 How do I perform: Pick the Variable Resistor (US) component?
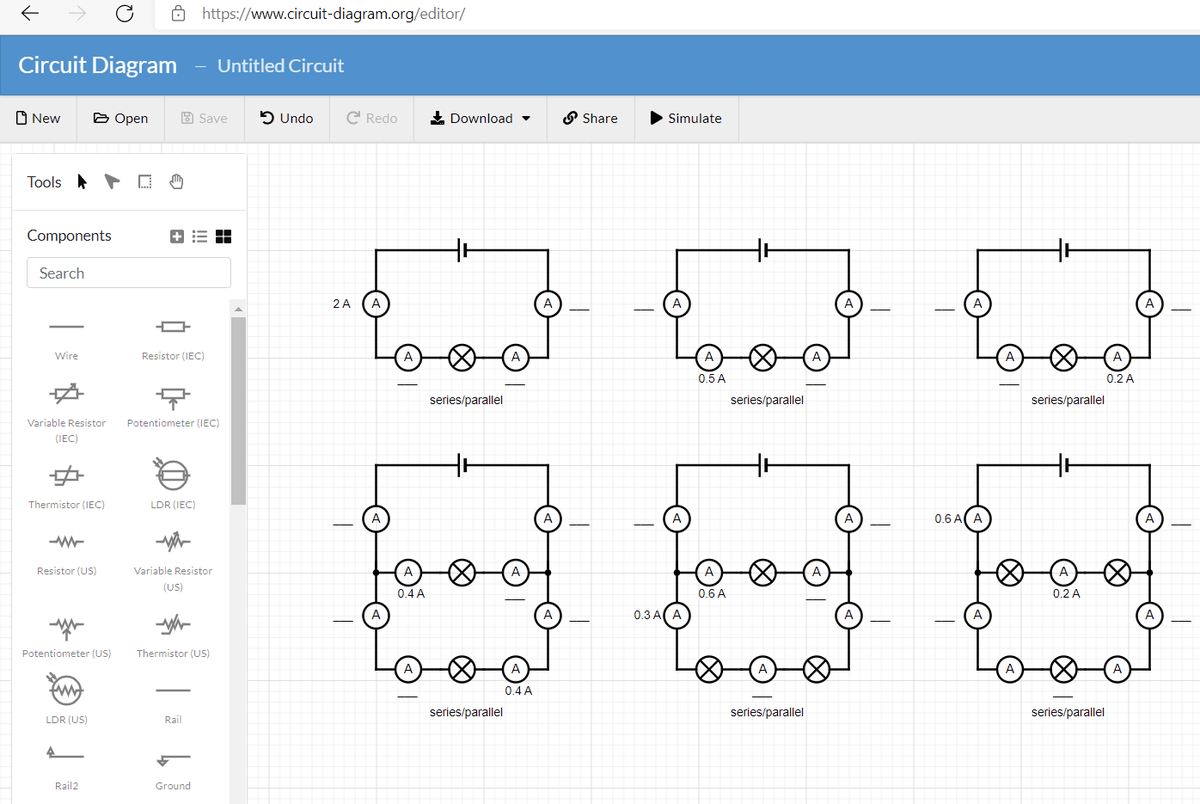[x=173, y=561]
